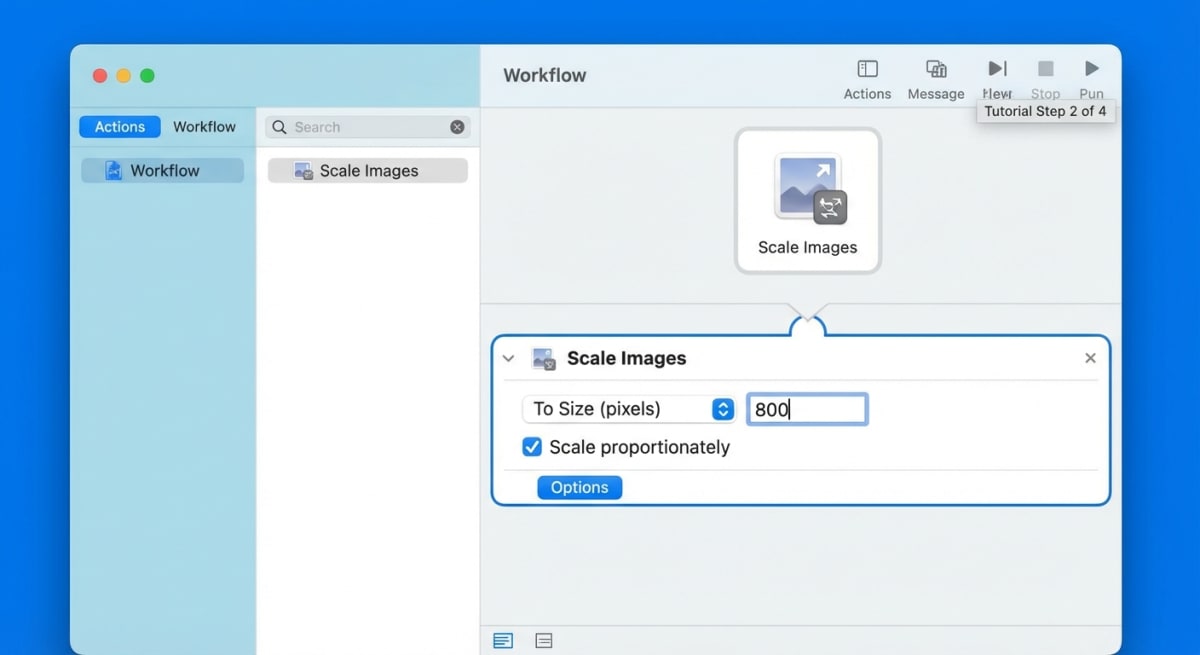Click the magnifier icon in the search field
Viewport: 1200px width, 655px height.
[278, 127]
